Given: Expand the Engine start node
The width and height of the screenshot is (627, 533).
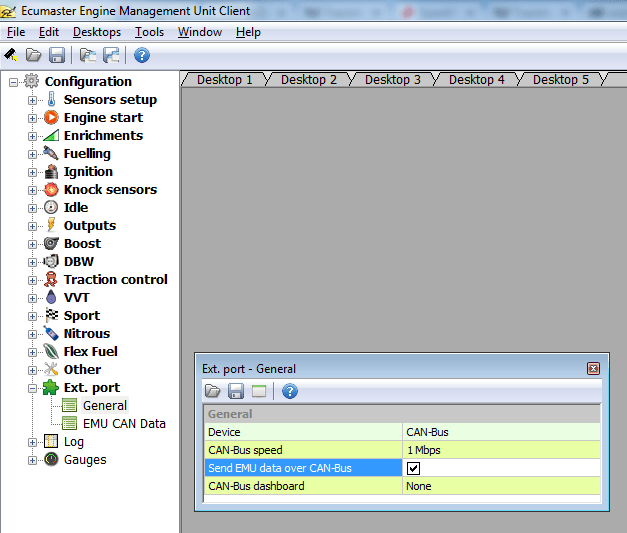Looking at the screenshot, I should (x=32, y=118).
